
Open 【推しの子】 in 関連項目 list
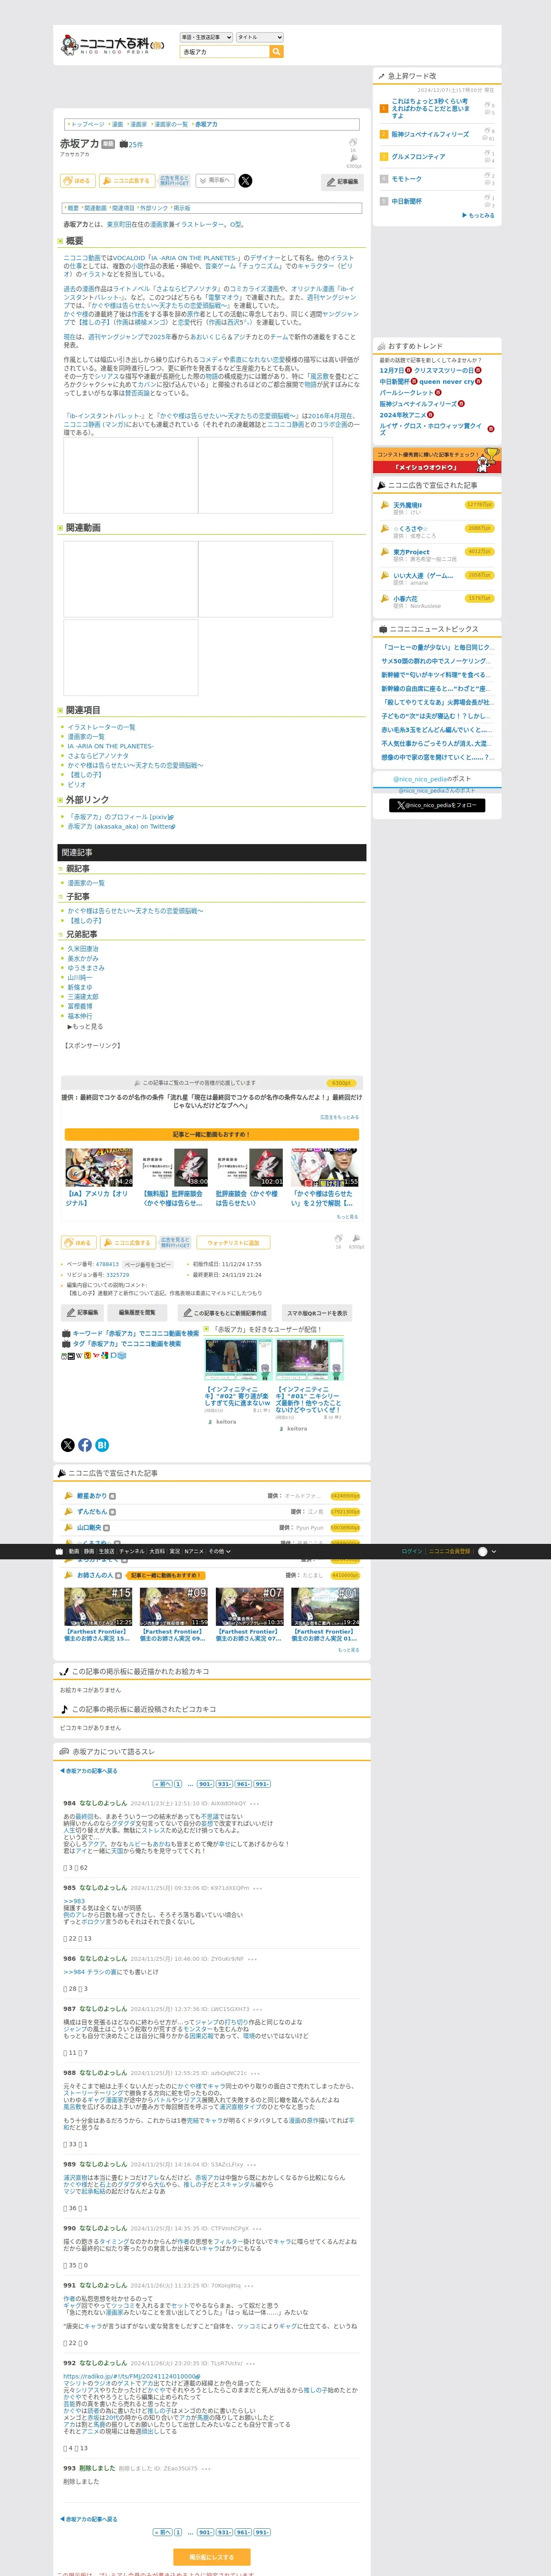coord(85,775)
